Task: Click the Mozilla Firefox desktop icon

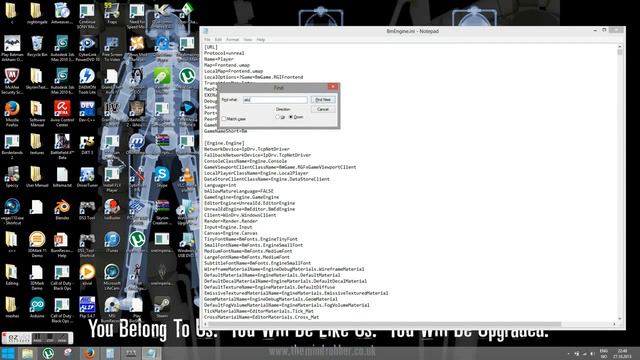Action: coord(12,114)
